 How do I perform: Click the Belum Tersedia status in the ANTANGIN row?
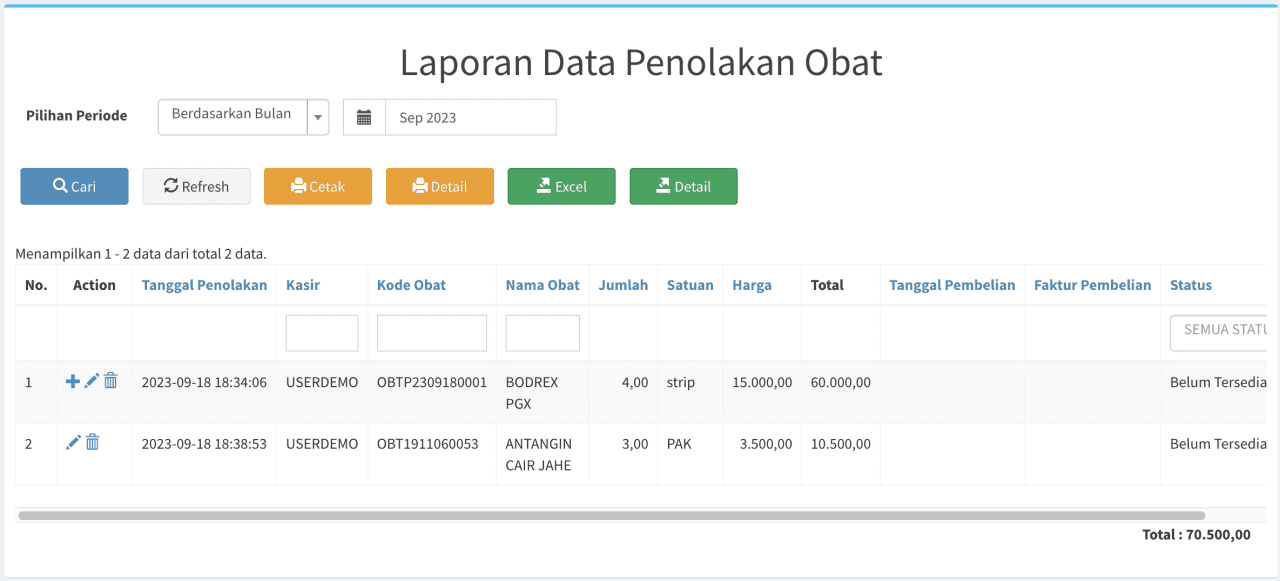tap(1218, 443)
